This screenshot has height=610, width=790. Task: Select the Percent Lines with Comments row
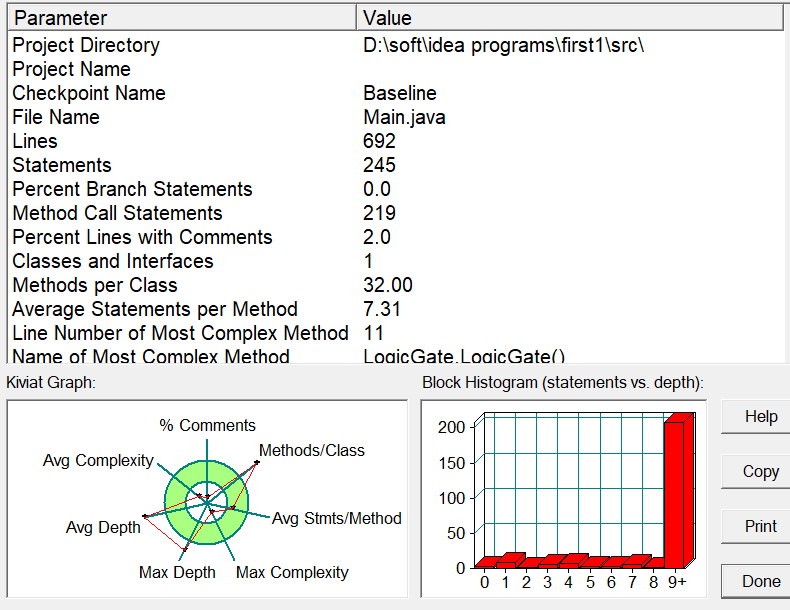pos(396,237)
